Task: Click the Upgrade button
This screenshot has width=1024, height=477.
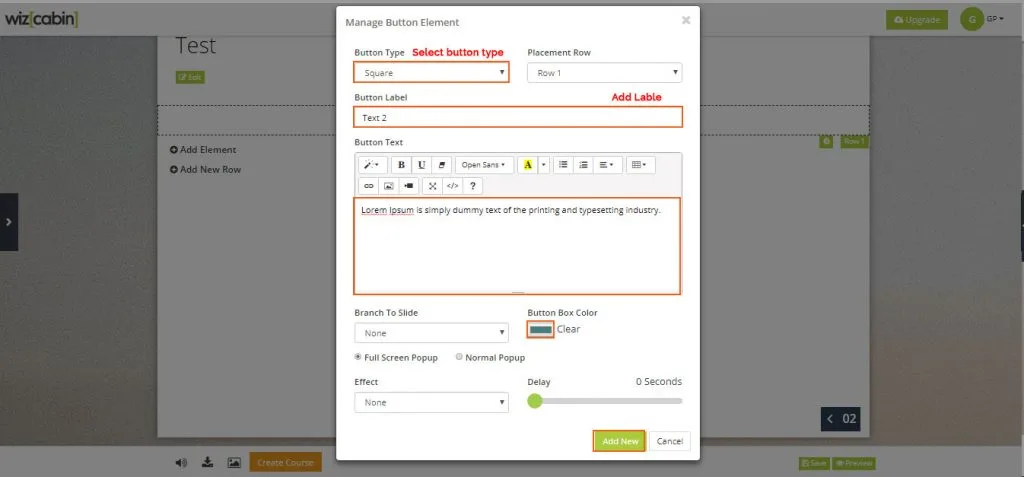Action: pos(917,20)
